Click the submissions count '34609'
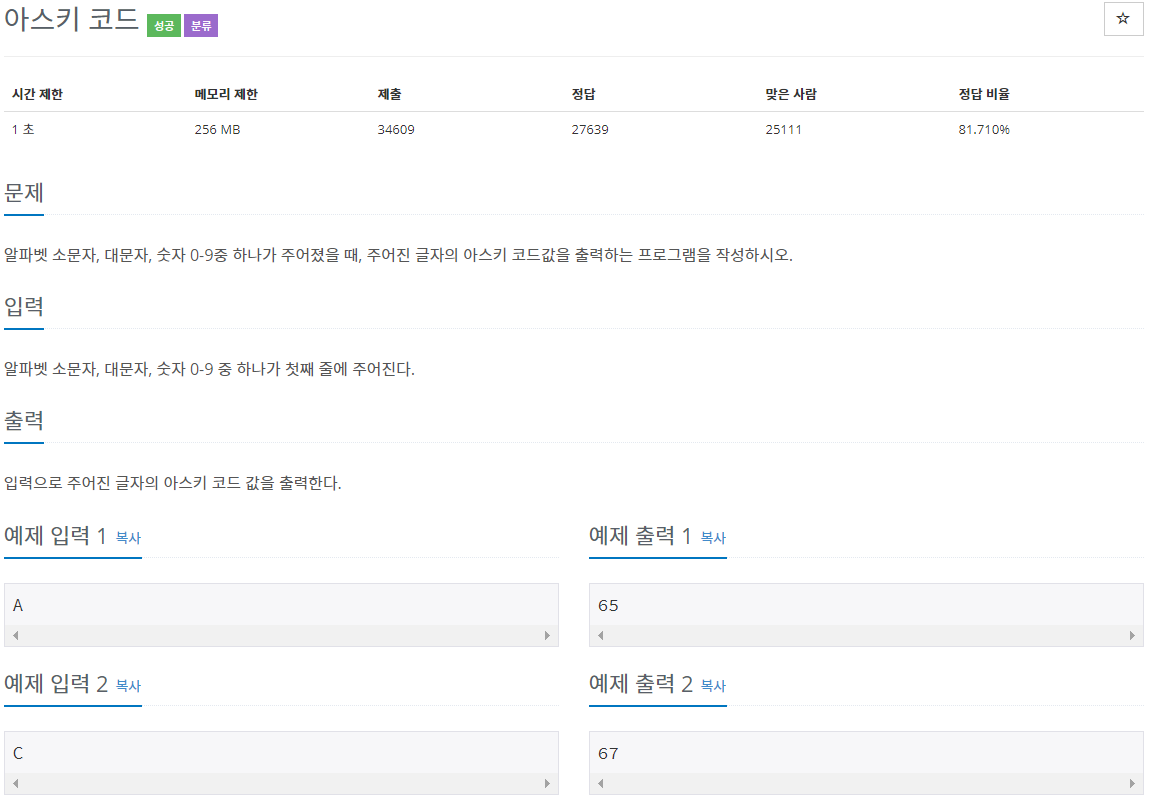This screenshot has width=1150, height=800. [x=396, y=130]
